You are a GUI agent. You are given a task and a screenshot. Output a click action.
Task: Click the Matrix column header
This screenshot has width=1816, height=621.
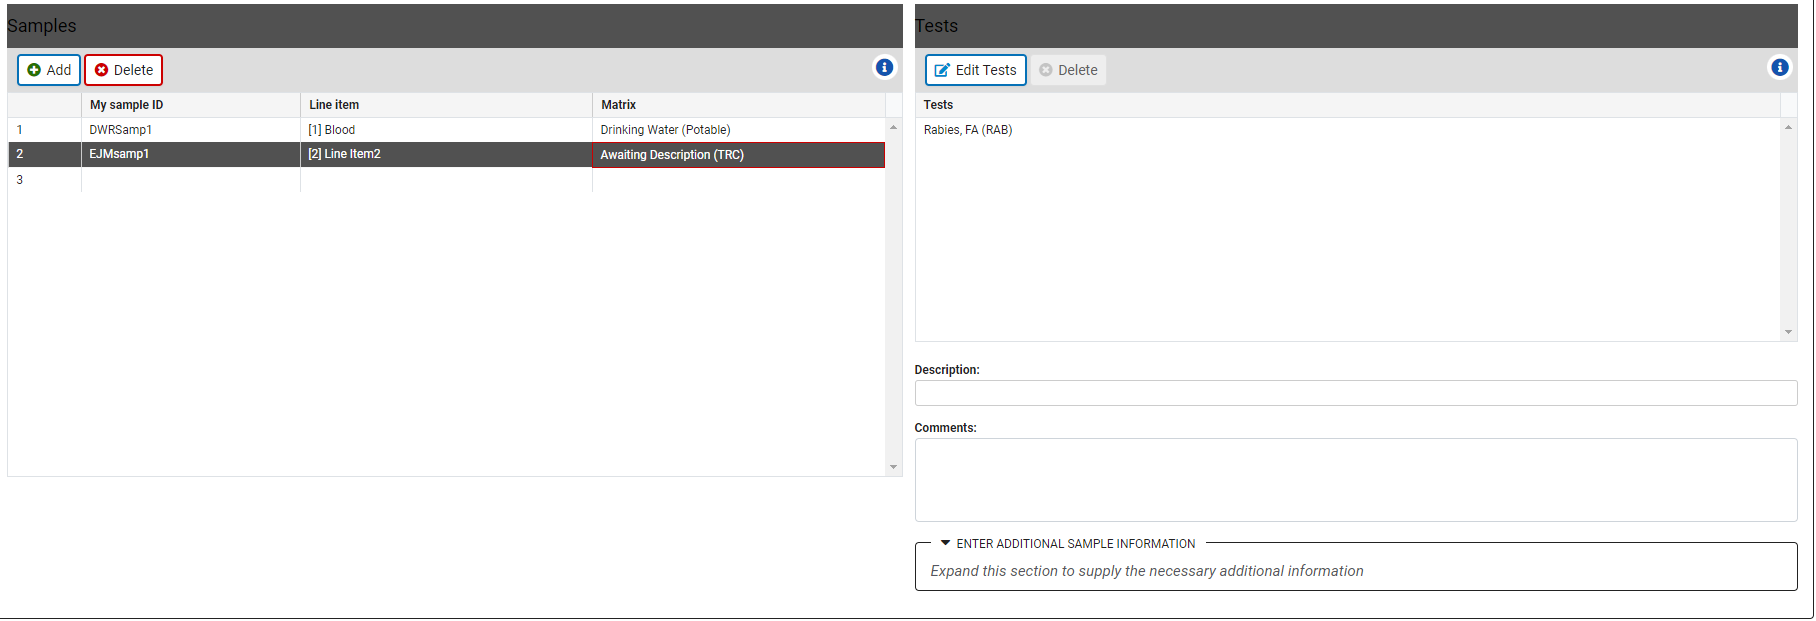(x=619, y=105)
